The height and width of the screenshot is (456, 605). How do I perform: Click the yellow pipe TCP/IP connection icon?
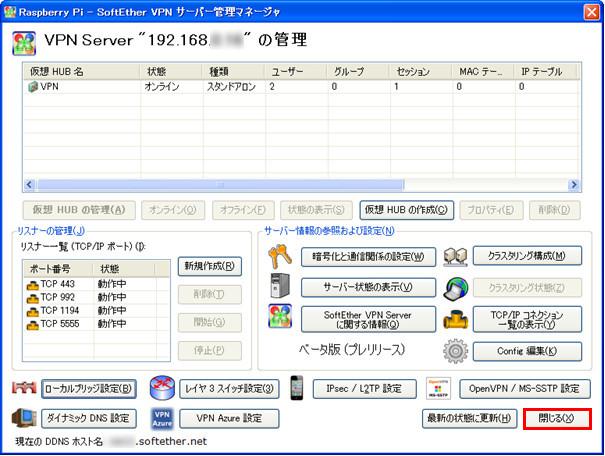pyautogui.click(x=455, y=319)
